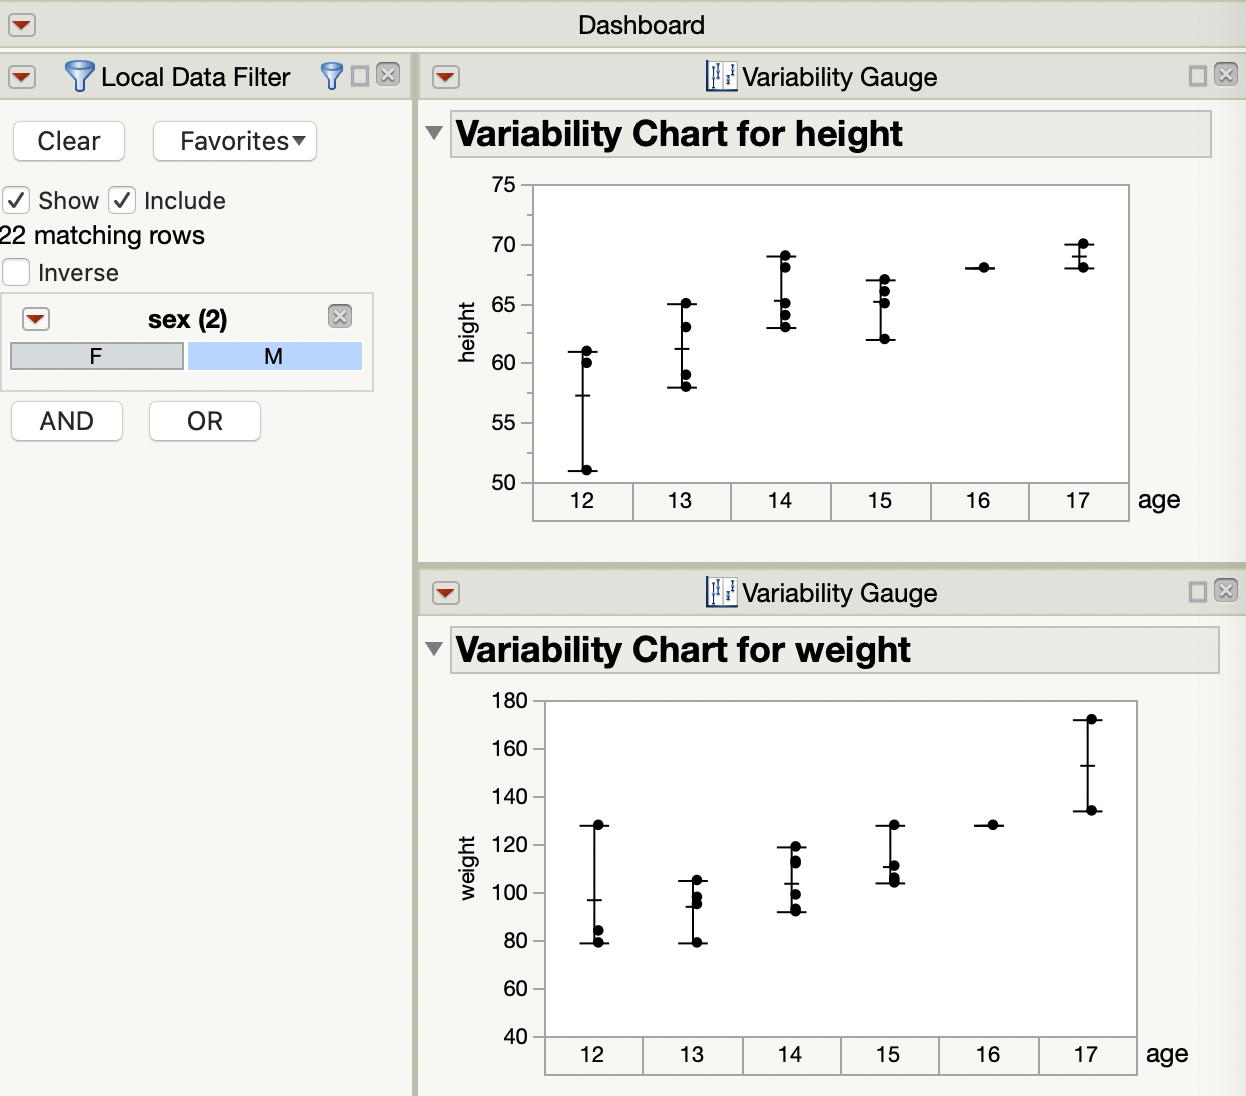This screenshot has width=1246, height=1096.
Task: Click the AND button
Action: (67, 421)
